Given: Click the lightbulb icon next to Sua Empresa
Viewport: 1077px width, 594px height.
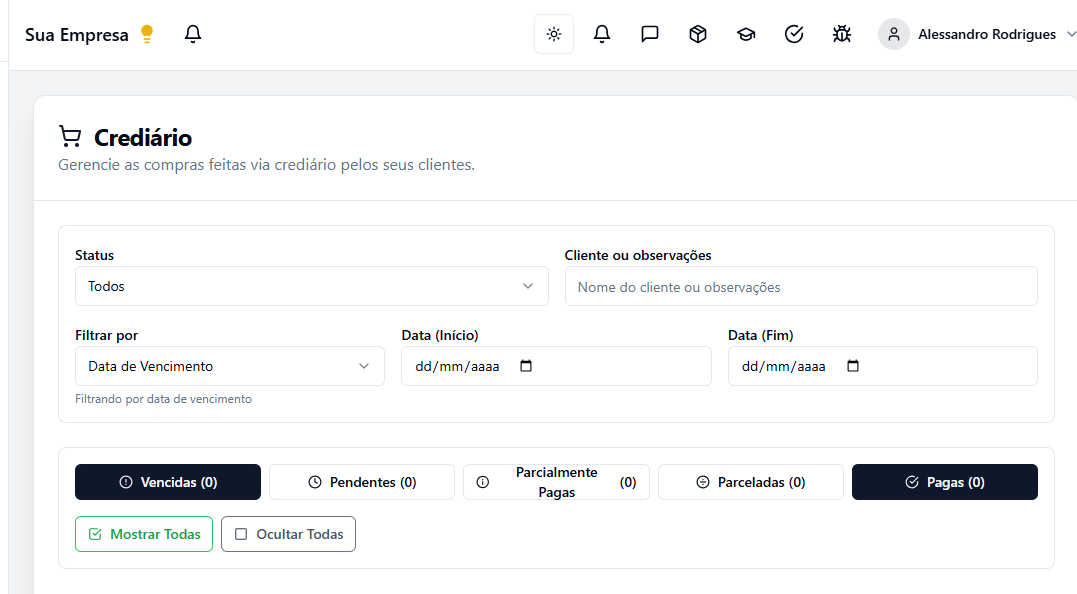Looking at the screenshot, I should pyautogui.click(x=147, y=33).
